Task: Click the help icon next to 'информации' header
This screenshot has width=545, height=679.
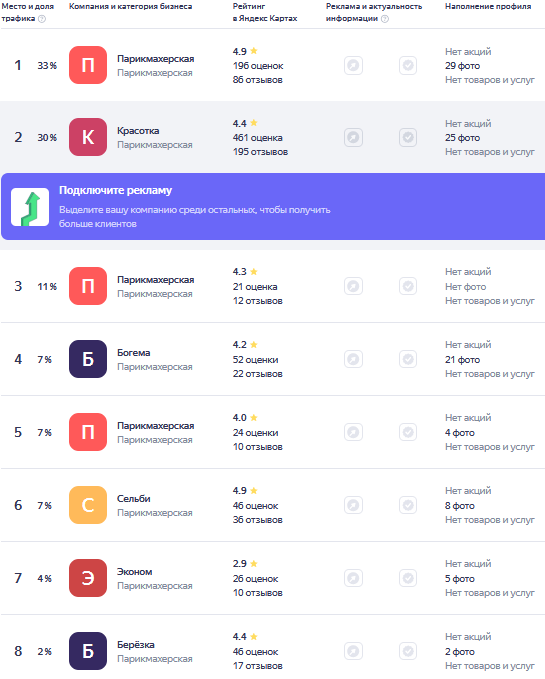Action: click(x=385, y=19)
